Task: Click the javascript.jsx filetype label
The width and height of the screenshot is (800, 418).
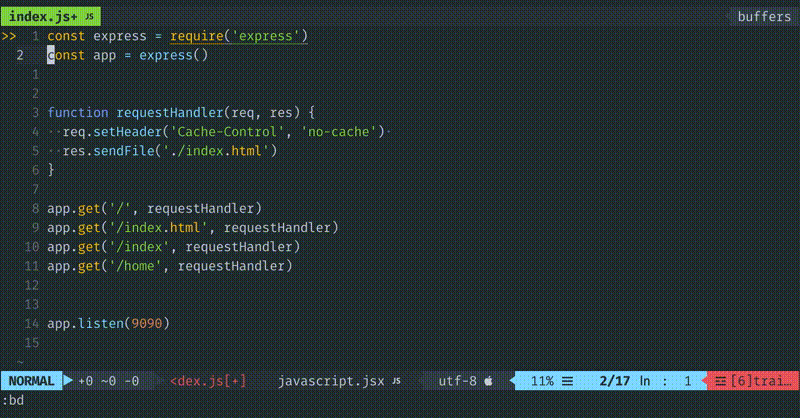Action: click(x=330, y=381)
